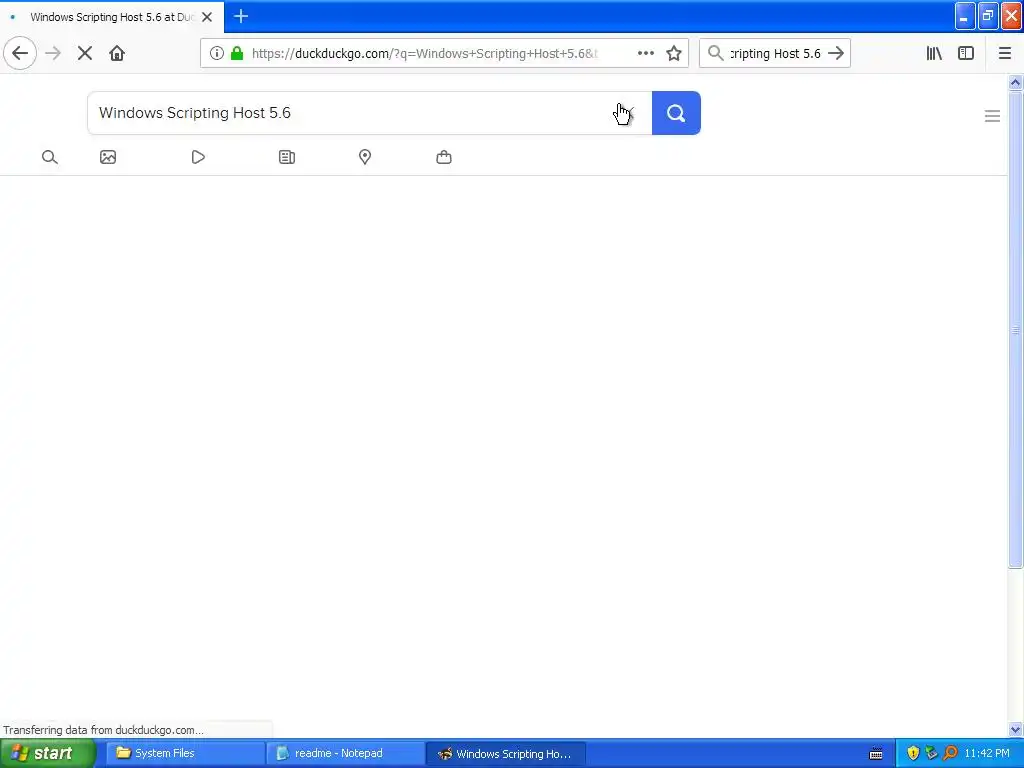1024x768 pixels.
Task: Open DuckDuckGo side menu icon
Action: coord(992,116)
